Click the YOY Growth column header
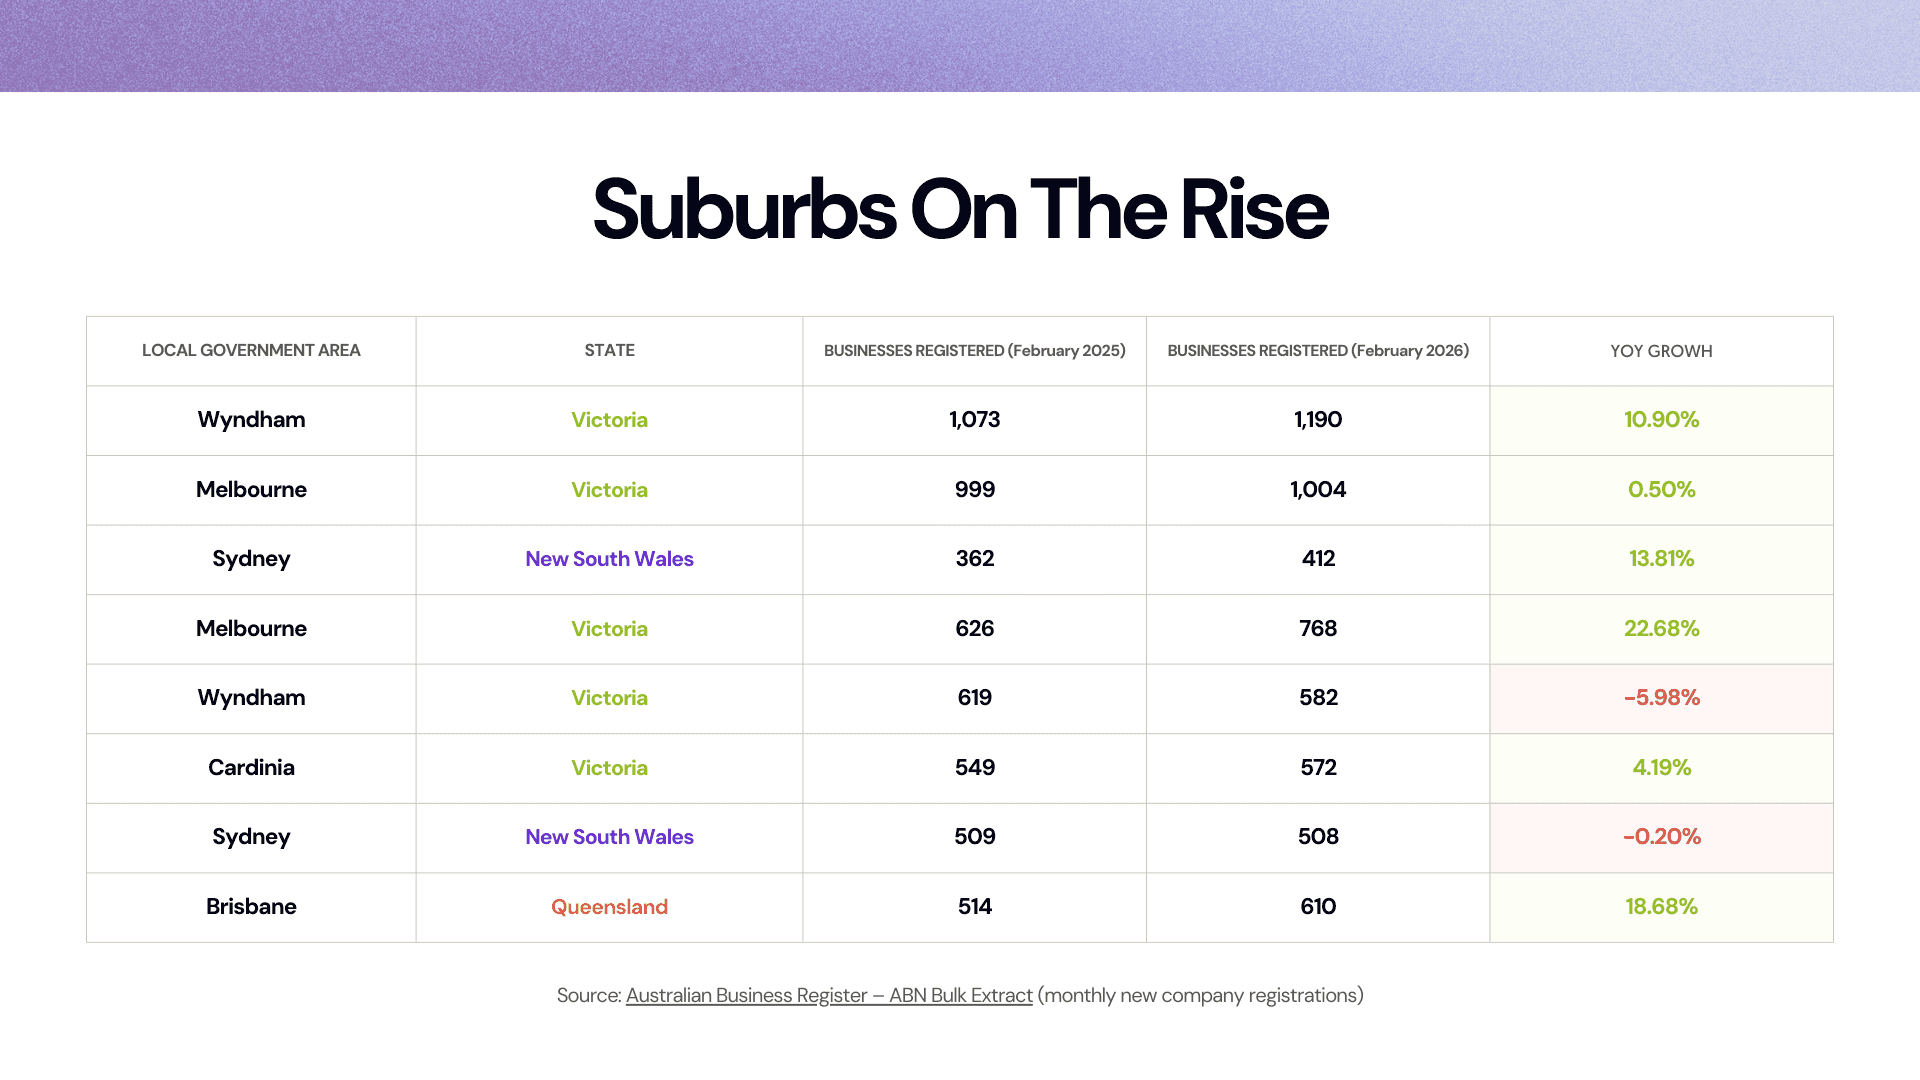This screenshot has width=1920, height=1080. point(1661,351)
